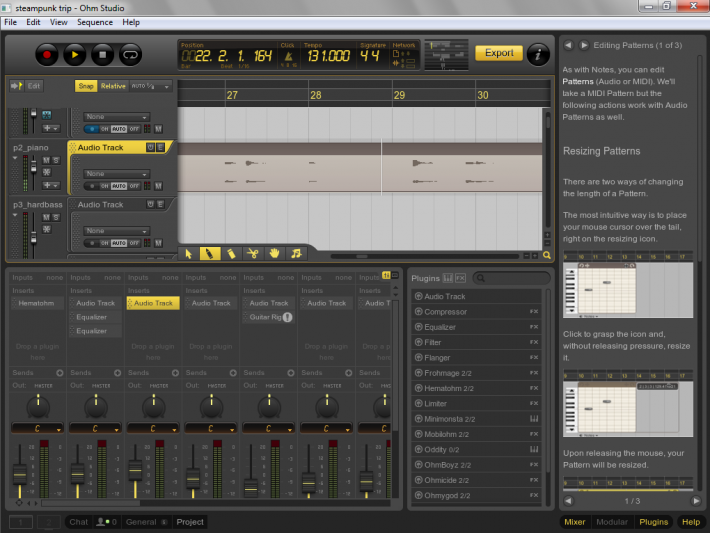
Task: Select the Pencil draw tool
Action: [x=210, y=254]
